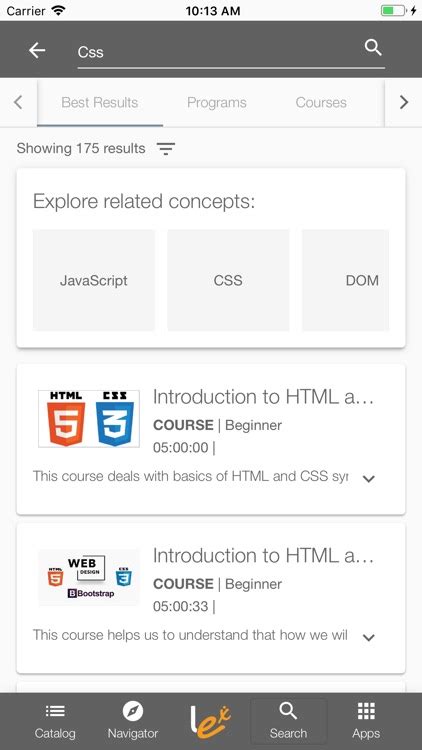Screen dimensions: 422x750
Task: Choose the JavaScript related concept
Action: (94, 280)
